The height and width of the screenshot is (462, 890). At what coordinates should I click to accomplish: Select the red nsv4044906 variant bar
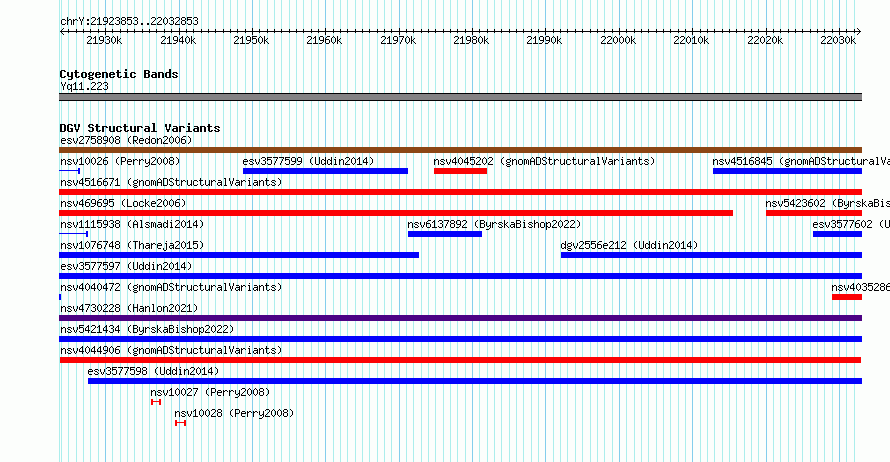coord(460,360)
